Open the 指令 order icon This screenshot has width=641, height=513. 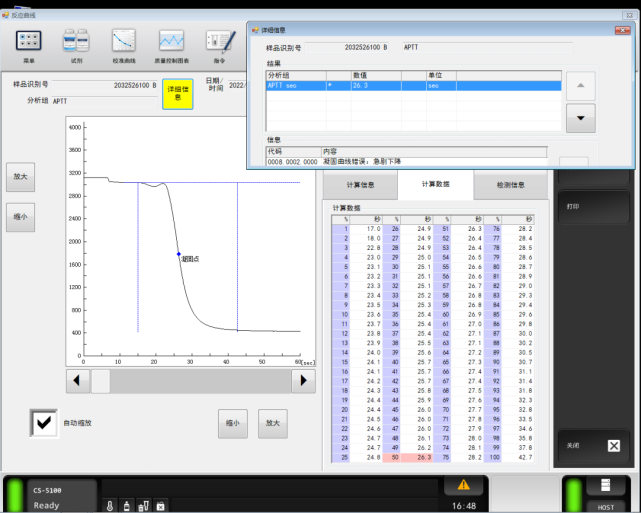click(220, 40)
